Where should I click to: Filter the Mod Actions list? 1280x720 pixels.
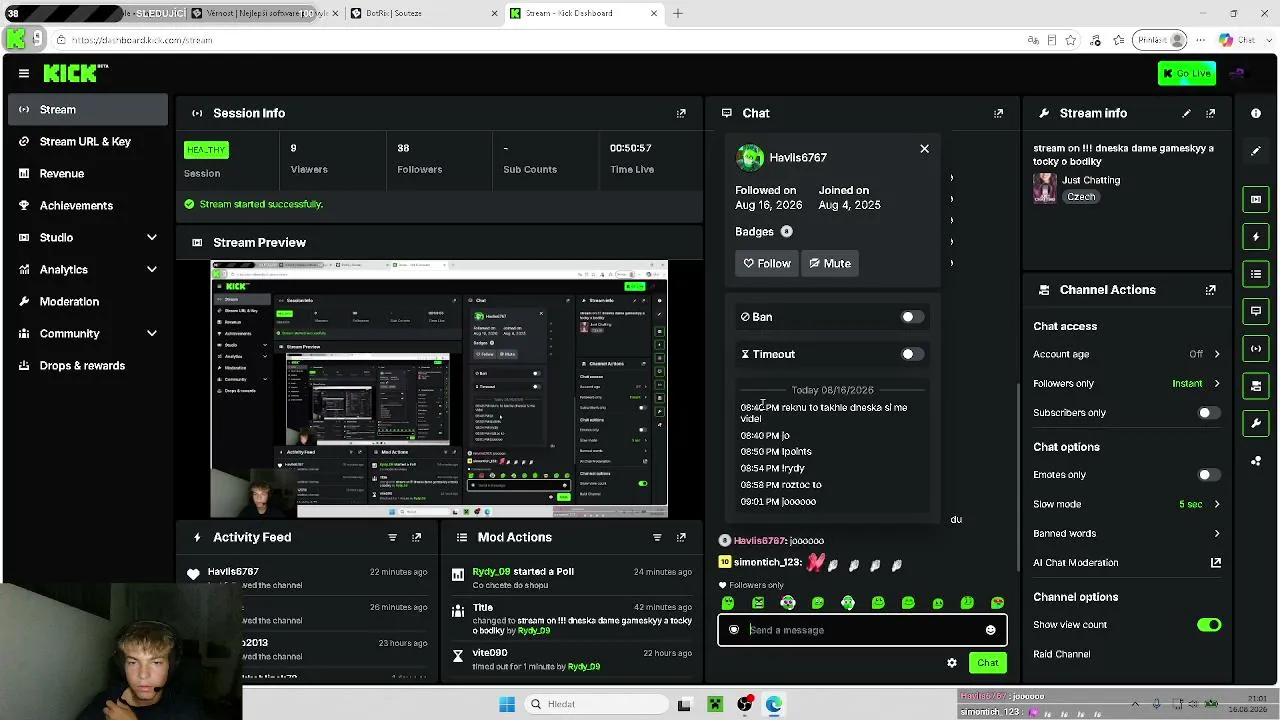(657, 537)
